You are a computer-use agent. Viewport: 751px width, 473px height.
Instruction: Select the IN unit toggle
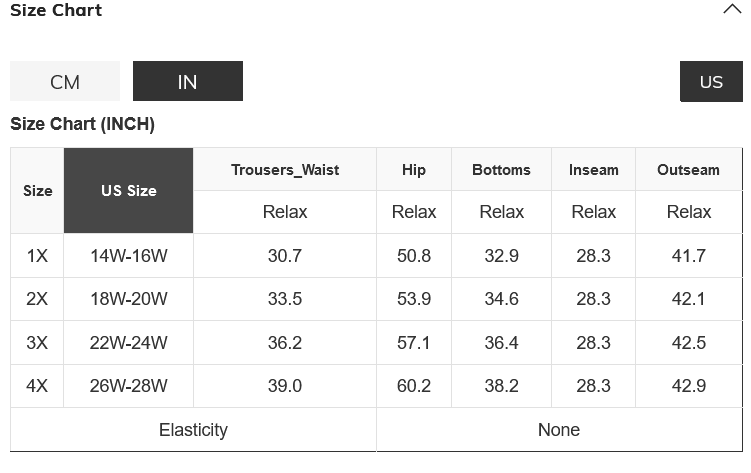(x=188, y=82)
